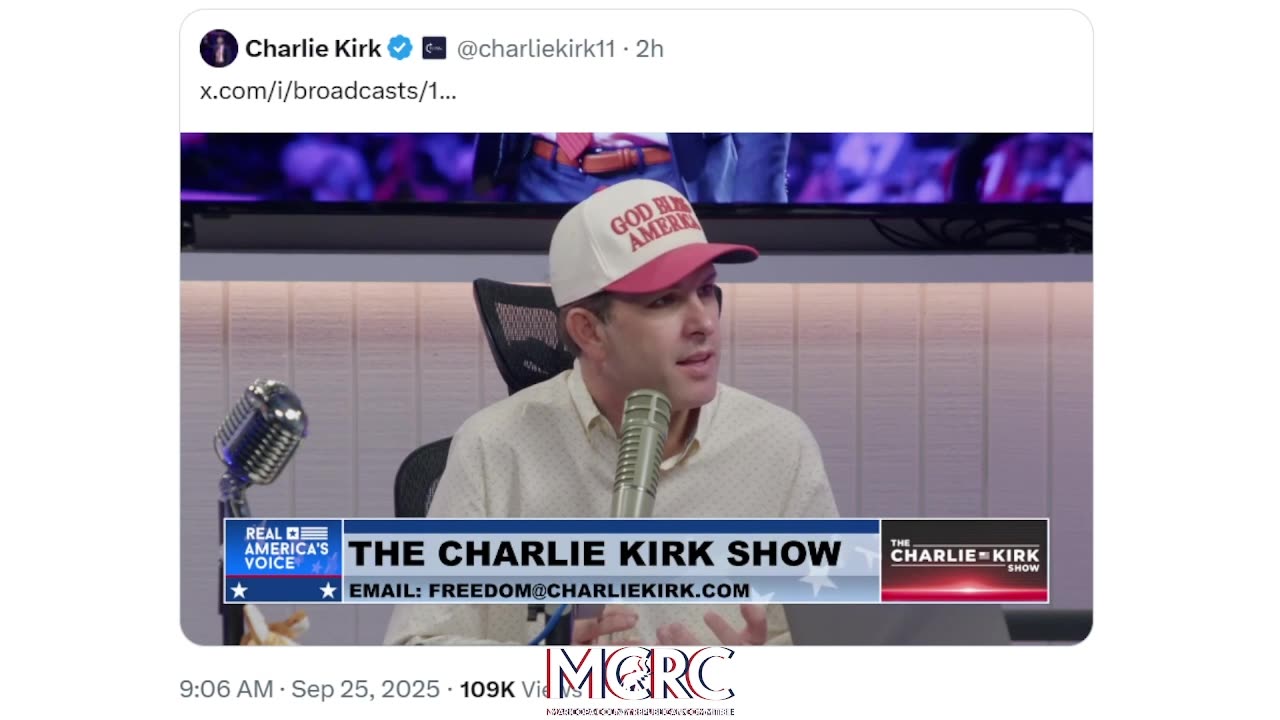Click the green desk microphone in center
Viewport: 1280px width, 720px height.
(x=641, y=454)
